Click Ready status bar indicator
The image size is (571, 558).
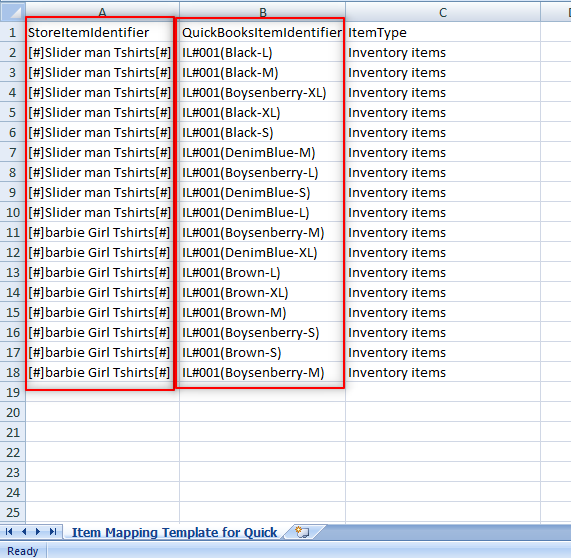(x=23, y=551)
